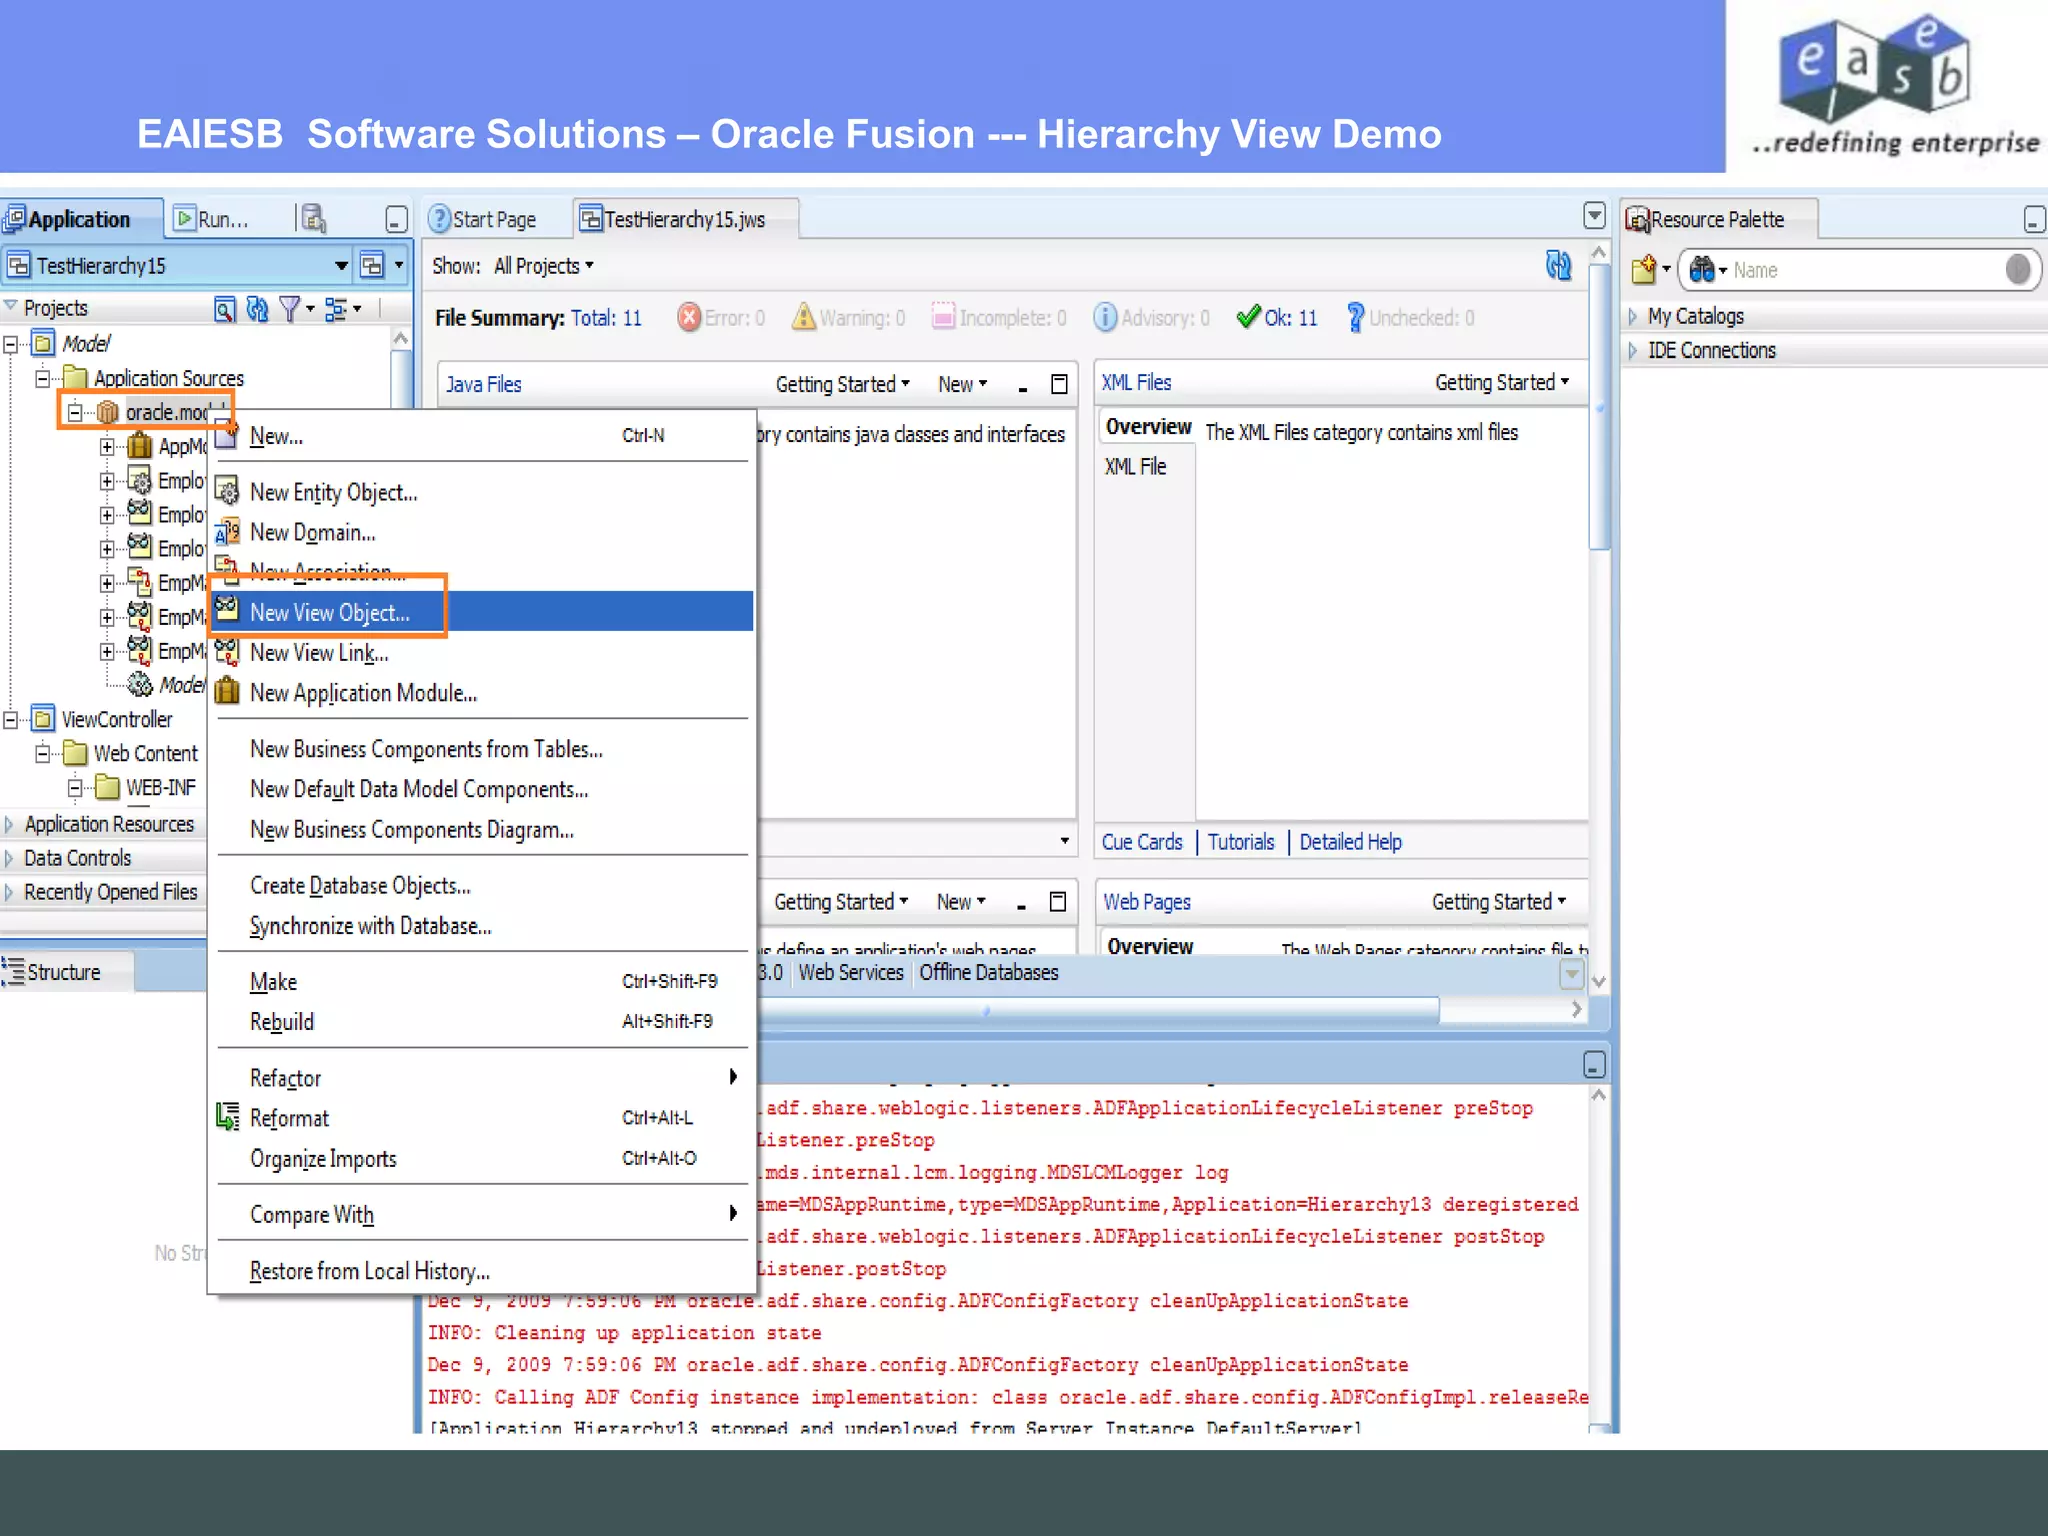Click the Advisory info icon in File Summary

(x=1105, y=317)
